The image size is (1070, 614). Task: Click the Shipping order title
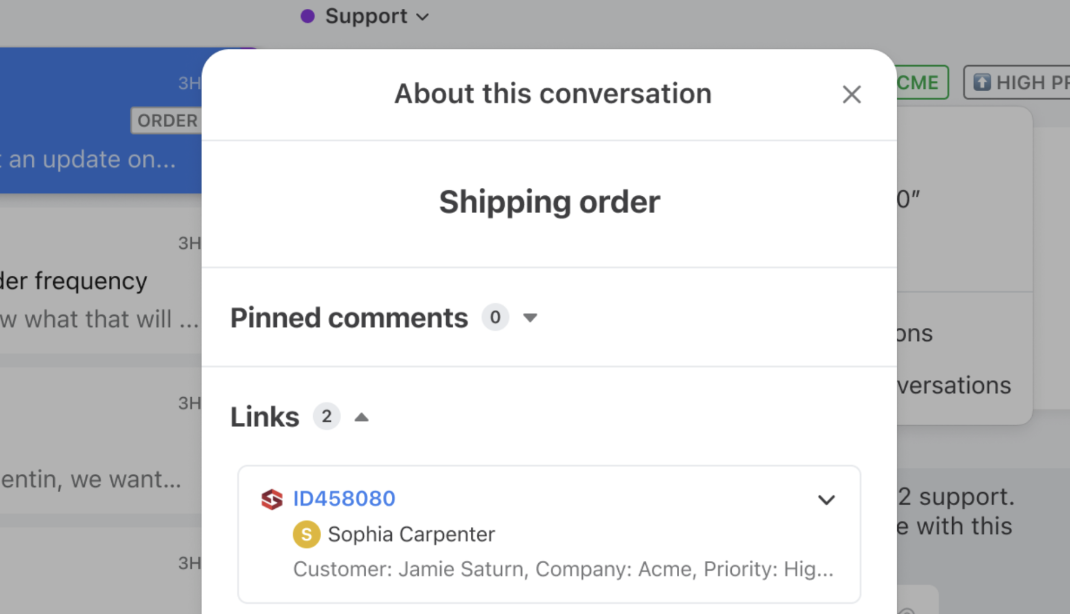(x=549, y=202)
